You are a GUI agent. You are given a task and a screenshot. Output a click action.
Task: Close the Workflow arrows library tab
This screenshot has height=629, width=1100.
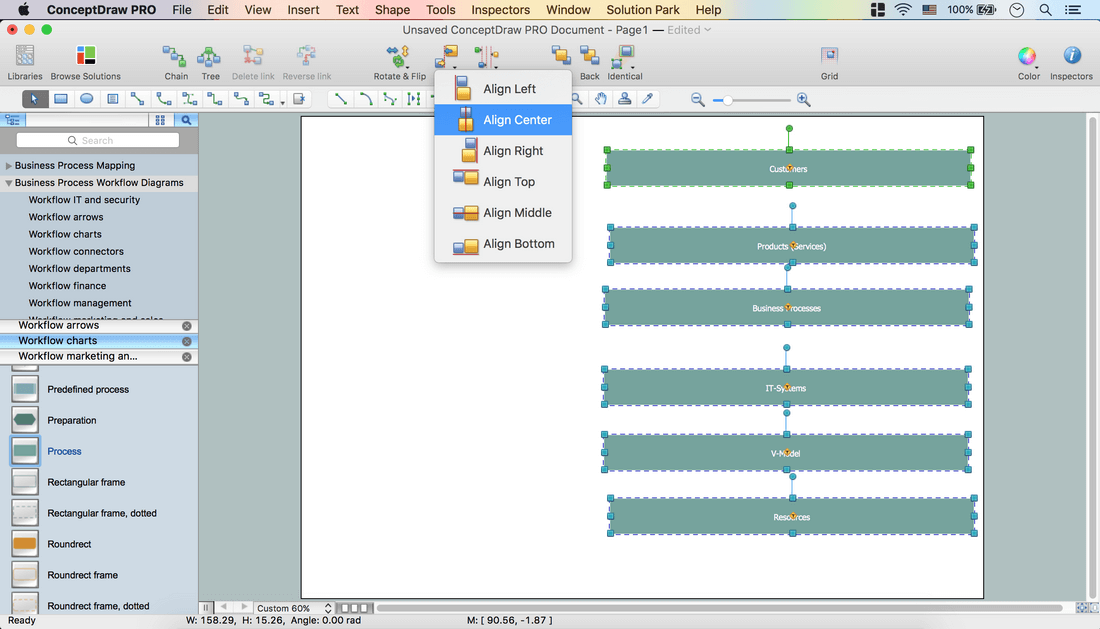(x=186, y=326)
